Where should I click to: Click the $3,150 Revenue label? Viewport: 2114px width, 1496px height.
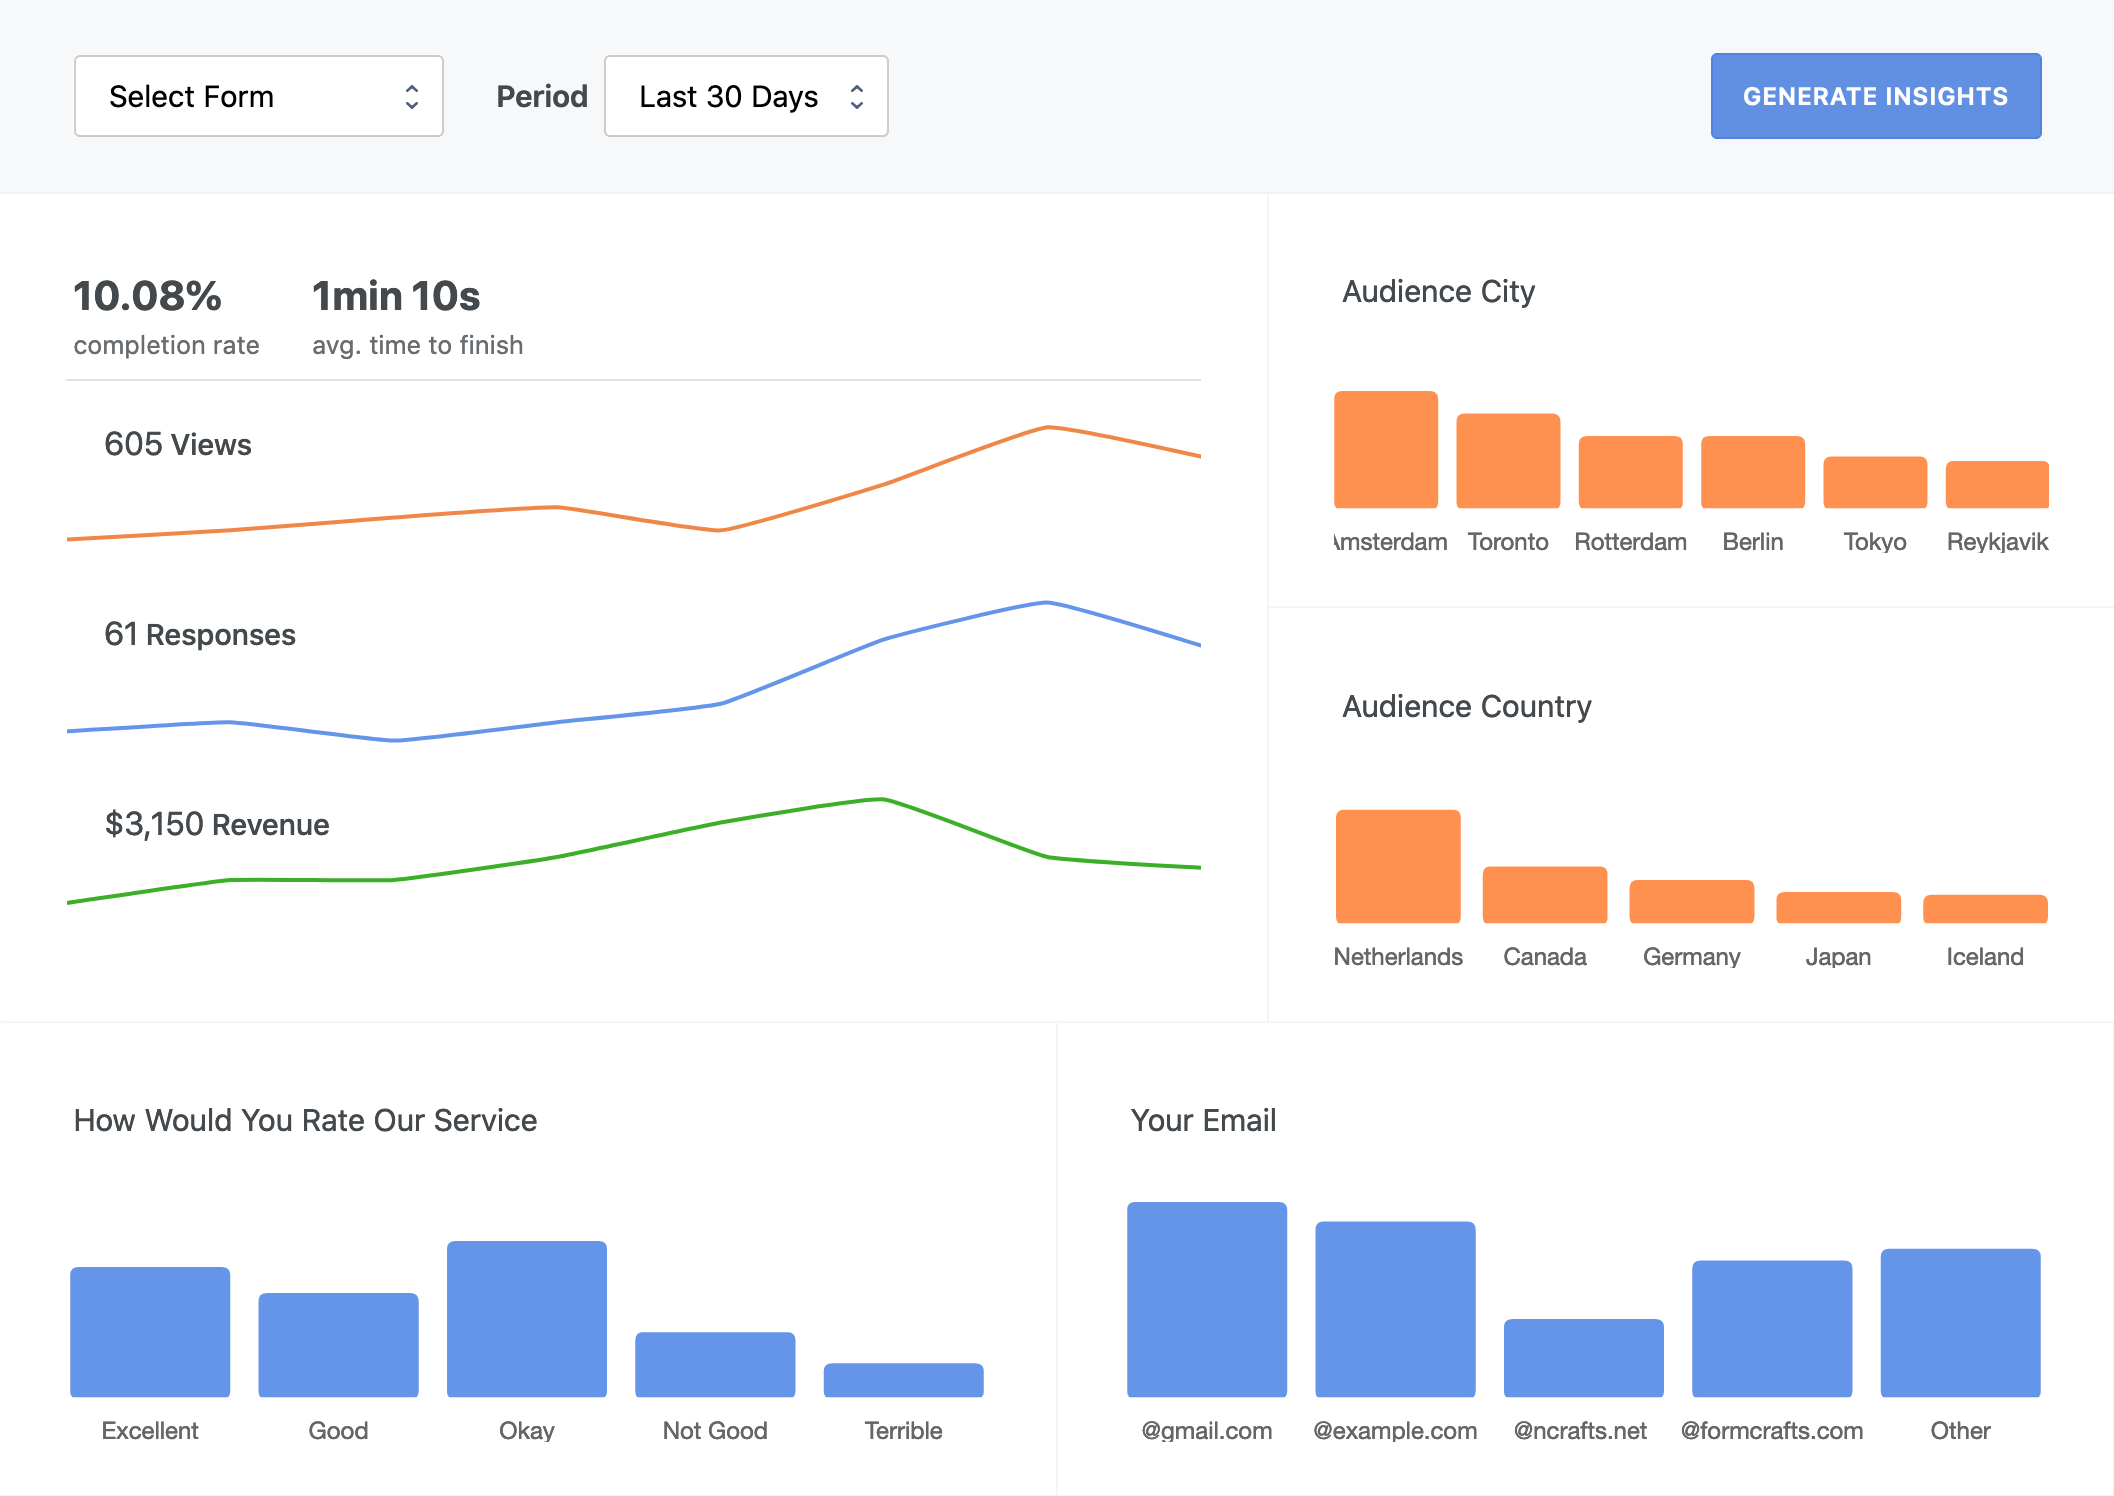217,824
